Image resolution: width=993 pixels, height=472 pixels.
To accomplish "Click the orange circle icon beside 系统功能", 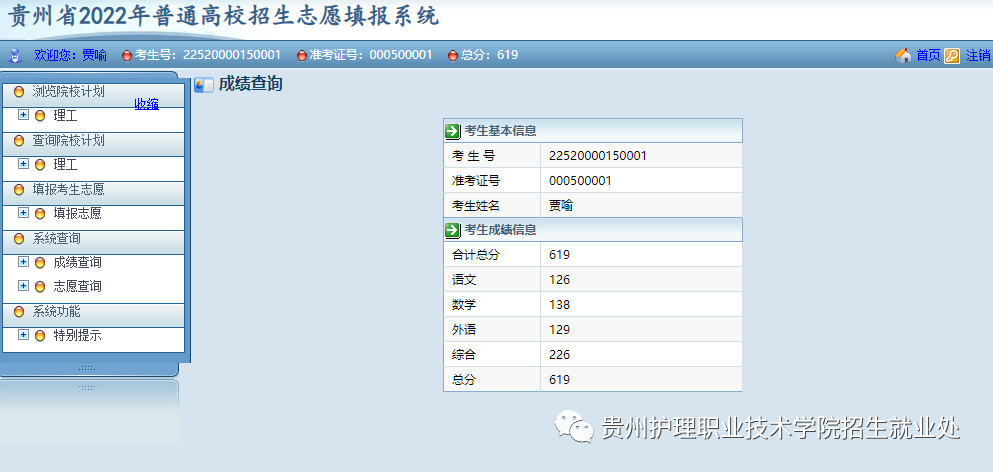I will (19, 312).
